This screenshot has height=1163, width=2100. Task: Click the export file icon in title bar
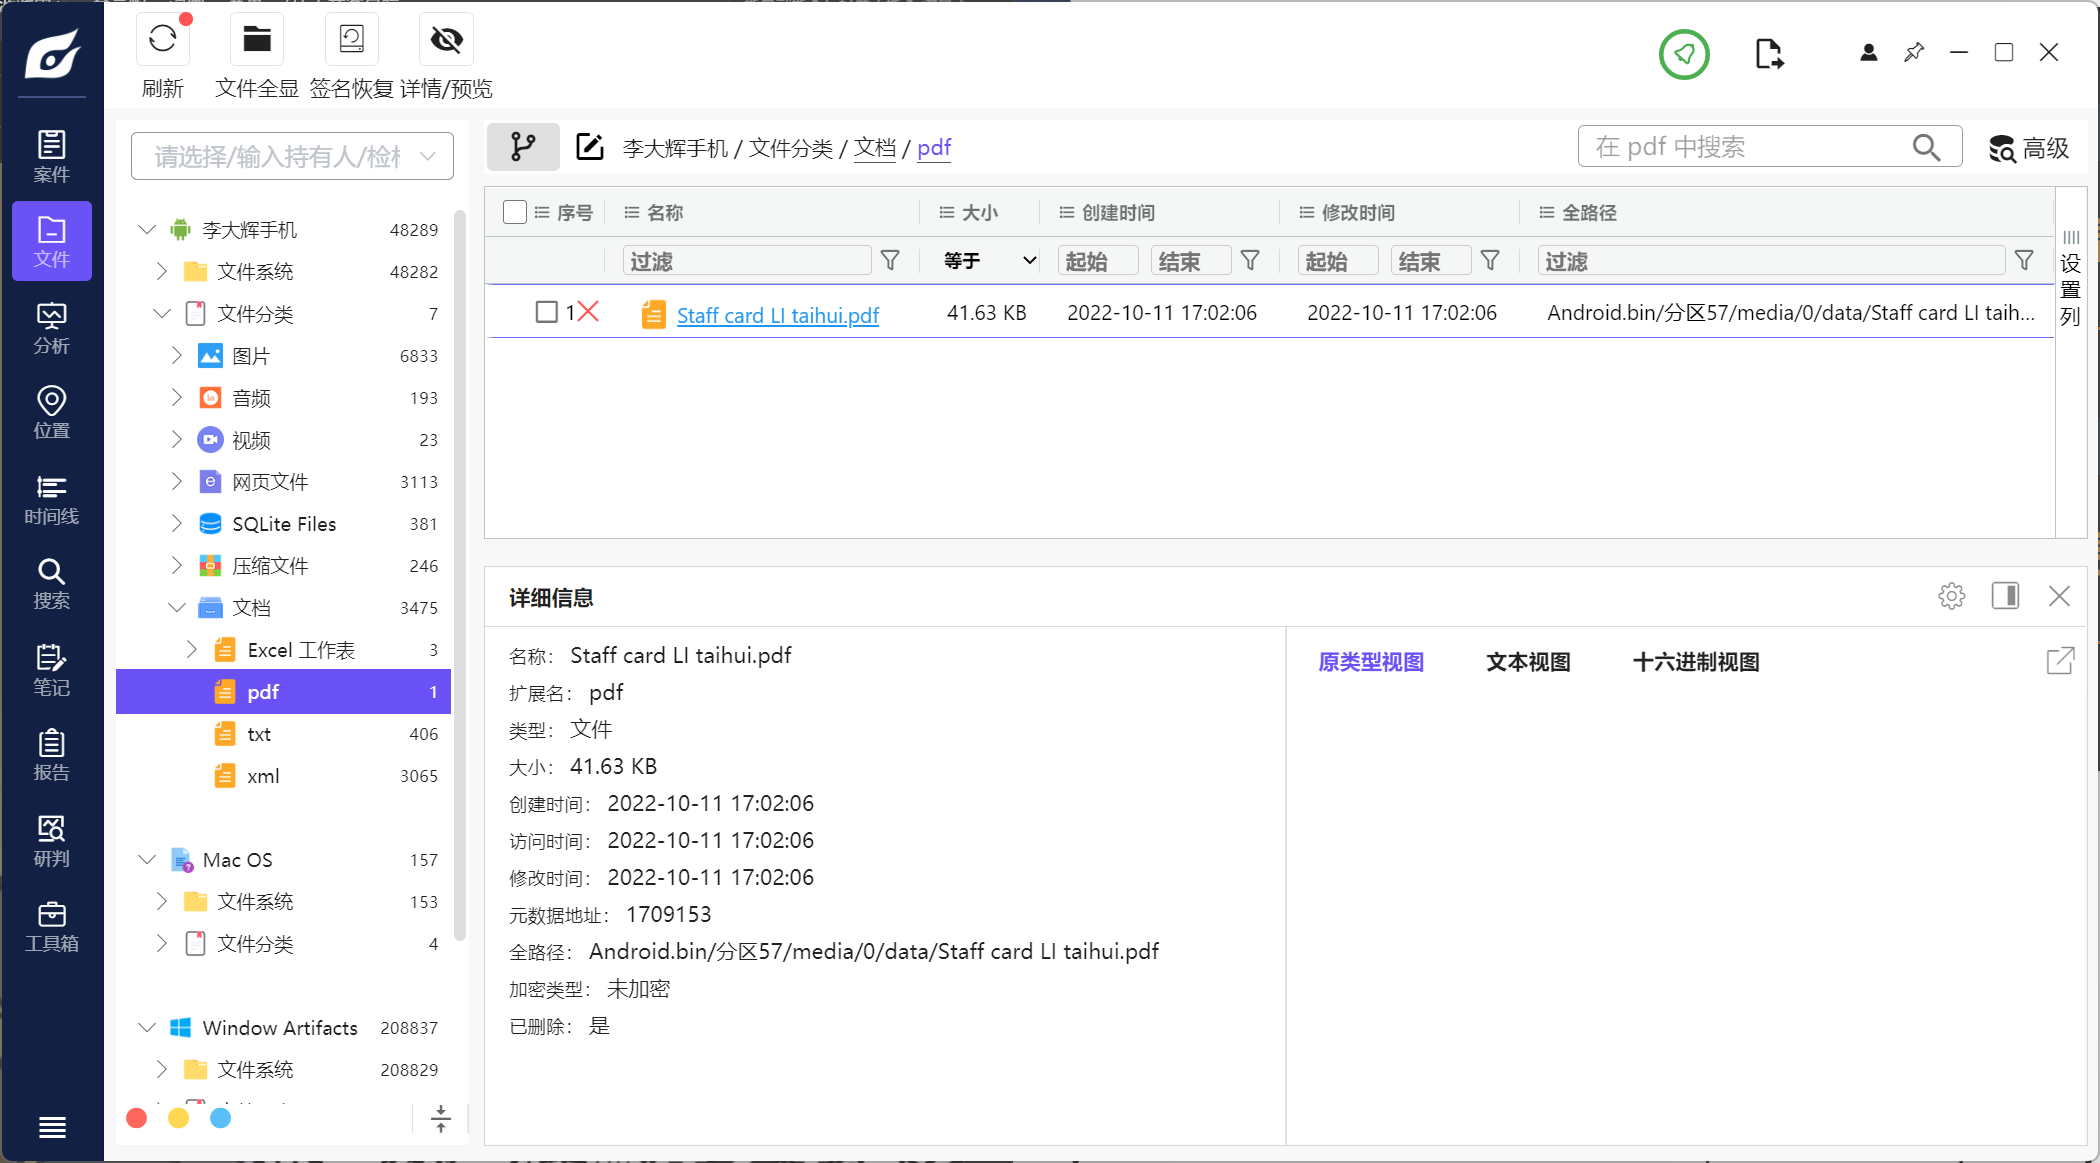[1768, 54]
